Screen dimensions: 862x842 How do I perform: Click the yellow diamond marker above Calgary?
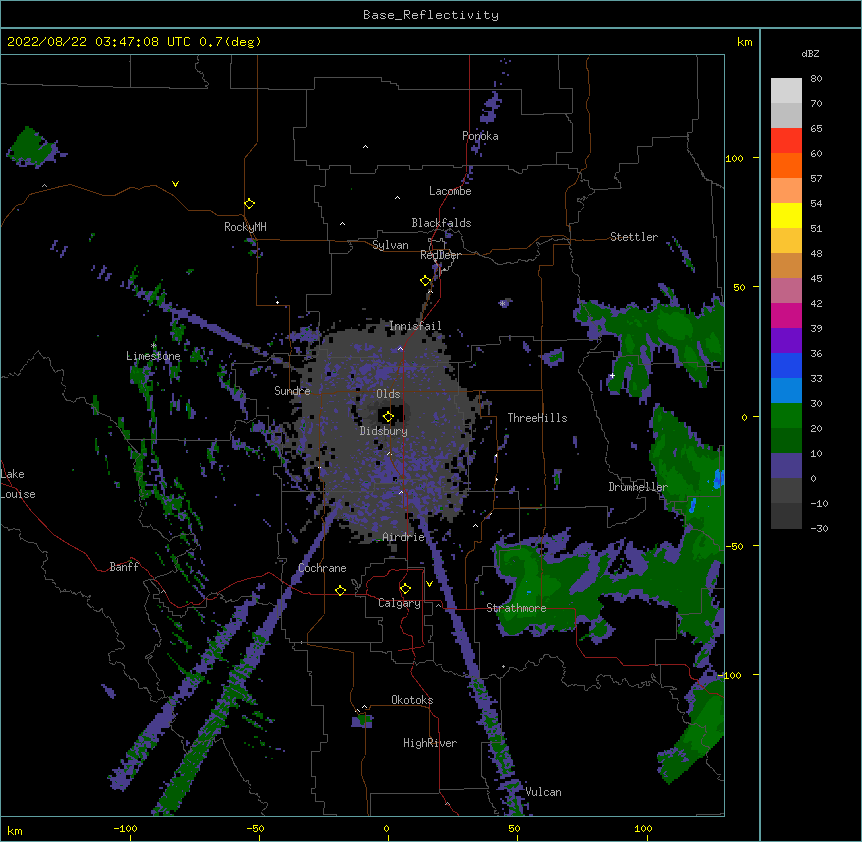pos(405,589)
